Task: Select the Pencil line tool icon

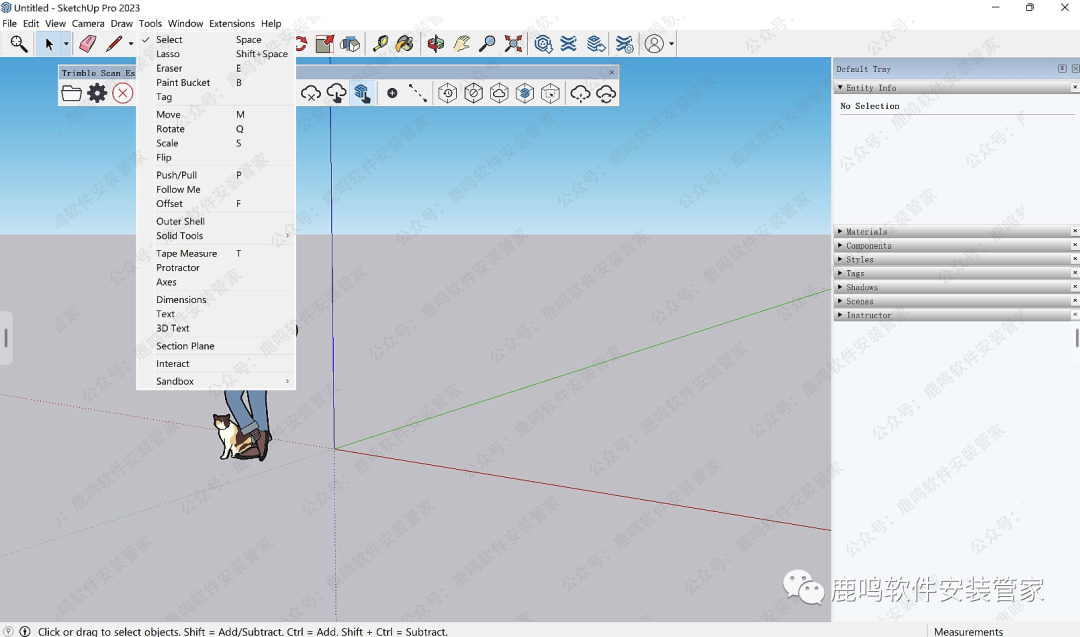Action: point(114,44)
